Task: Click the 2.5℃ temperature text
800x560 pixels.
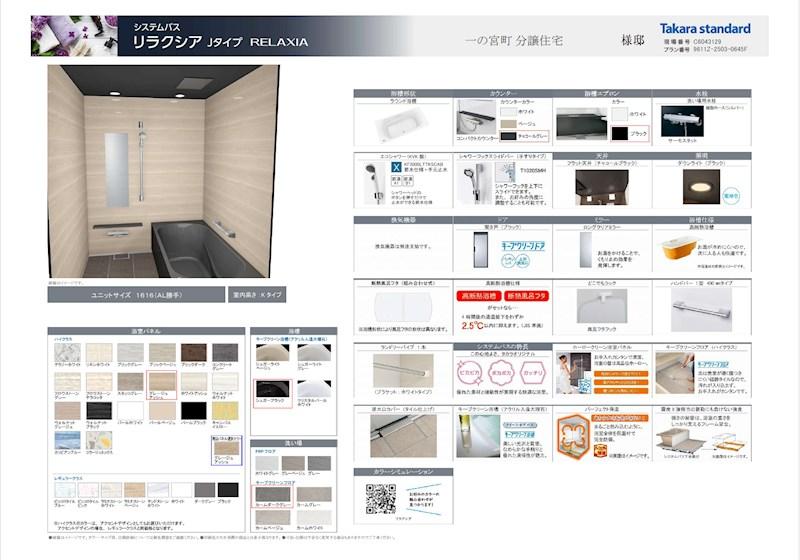Action: (x=472, y=325)
